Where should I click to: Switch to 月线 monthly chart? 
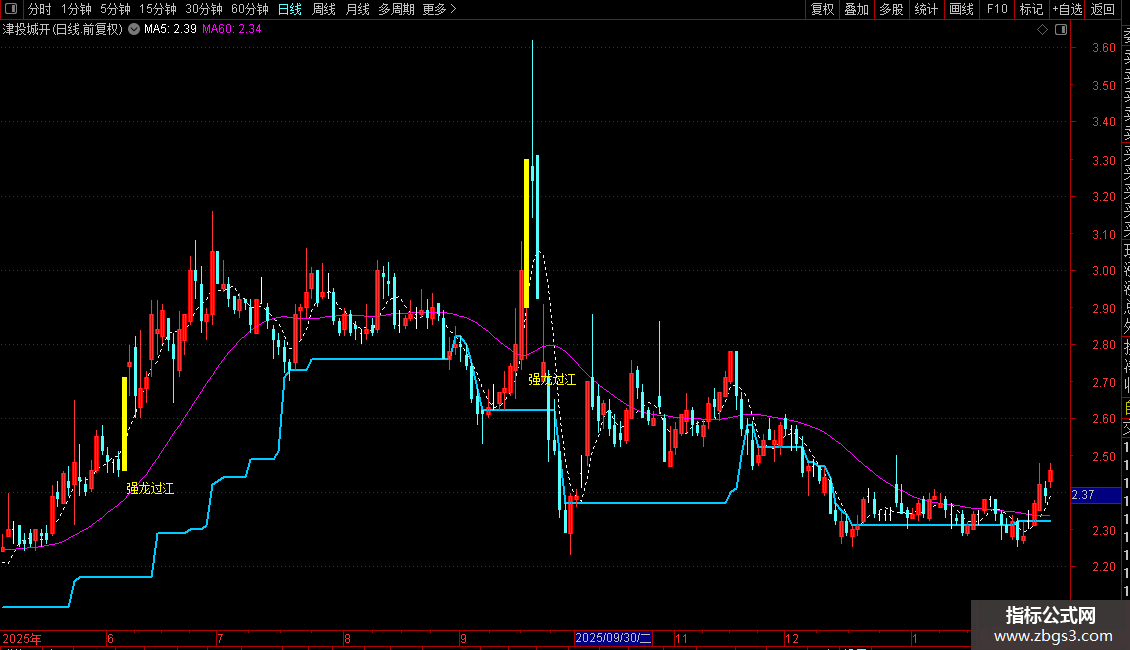(x=357, y=9)
